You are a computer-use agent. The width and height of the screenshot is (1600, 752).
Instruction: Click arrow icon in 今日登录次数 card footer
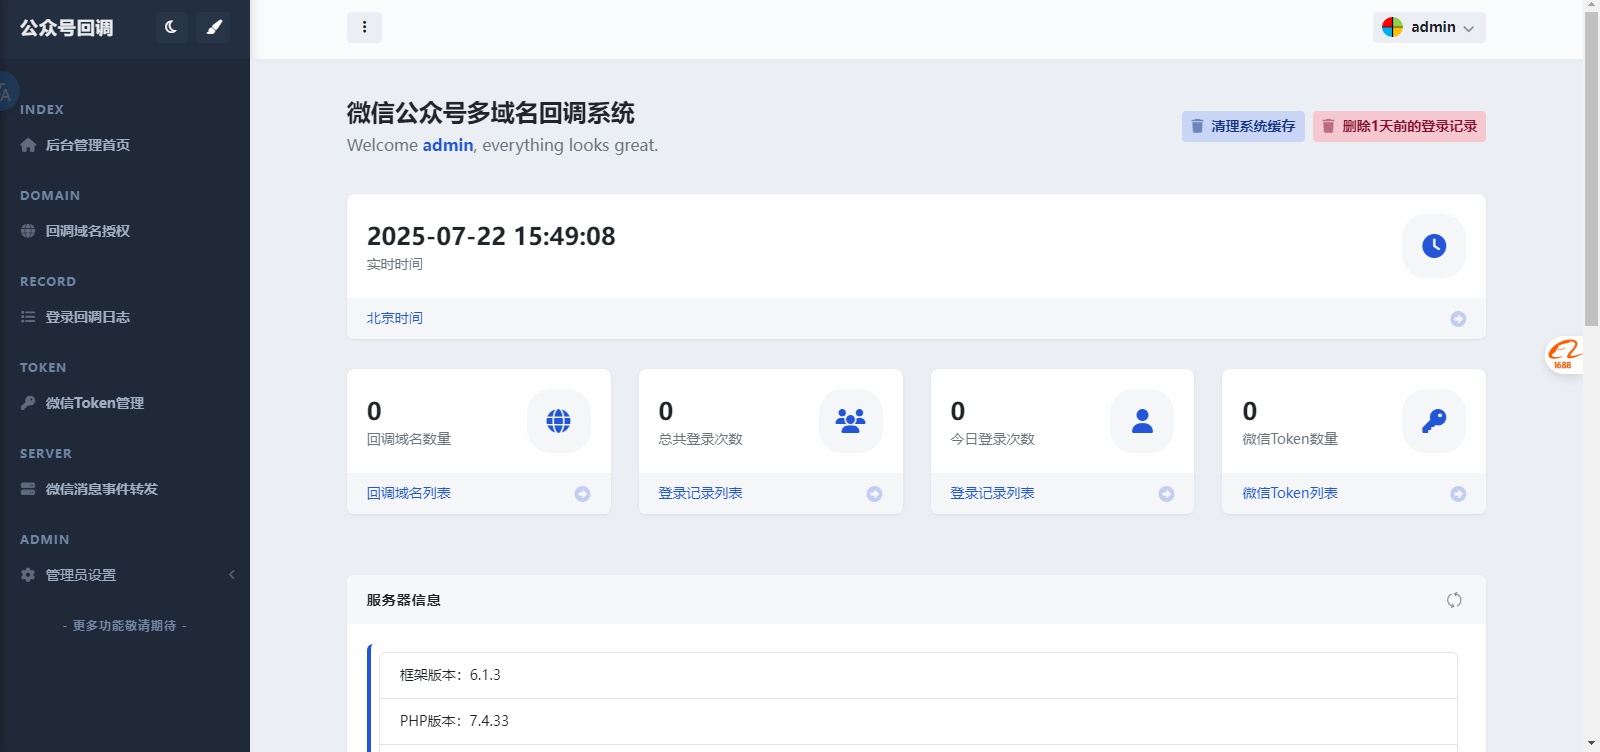[1166, 494]
